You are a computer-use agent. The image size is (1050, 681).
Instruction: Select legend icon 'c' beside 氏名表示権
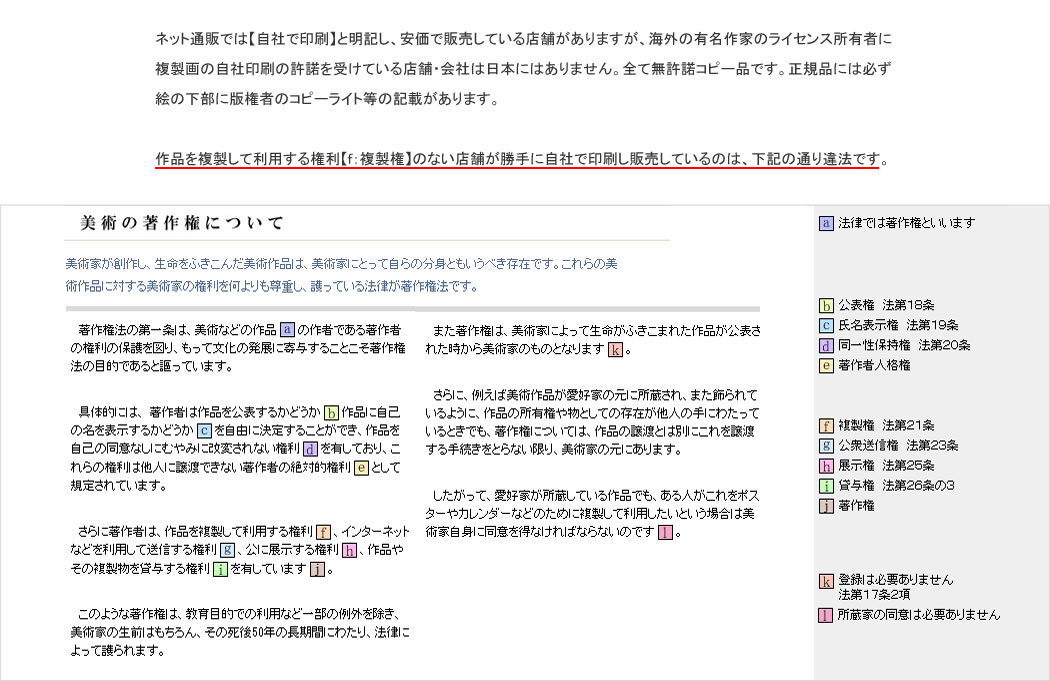[826, 325]
